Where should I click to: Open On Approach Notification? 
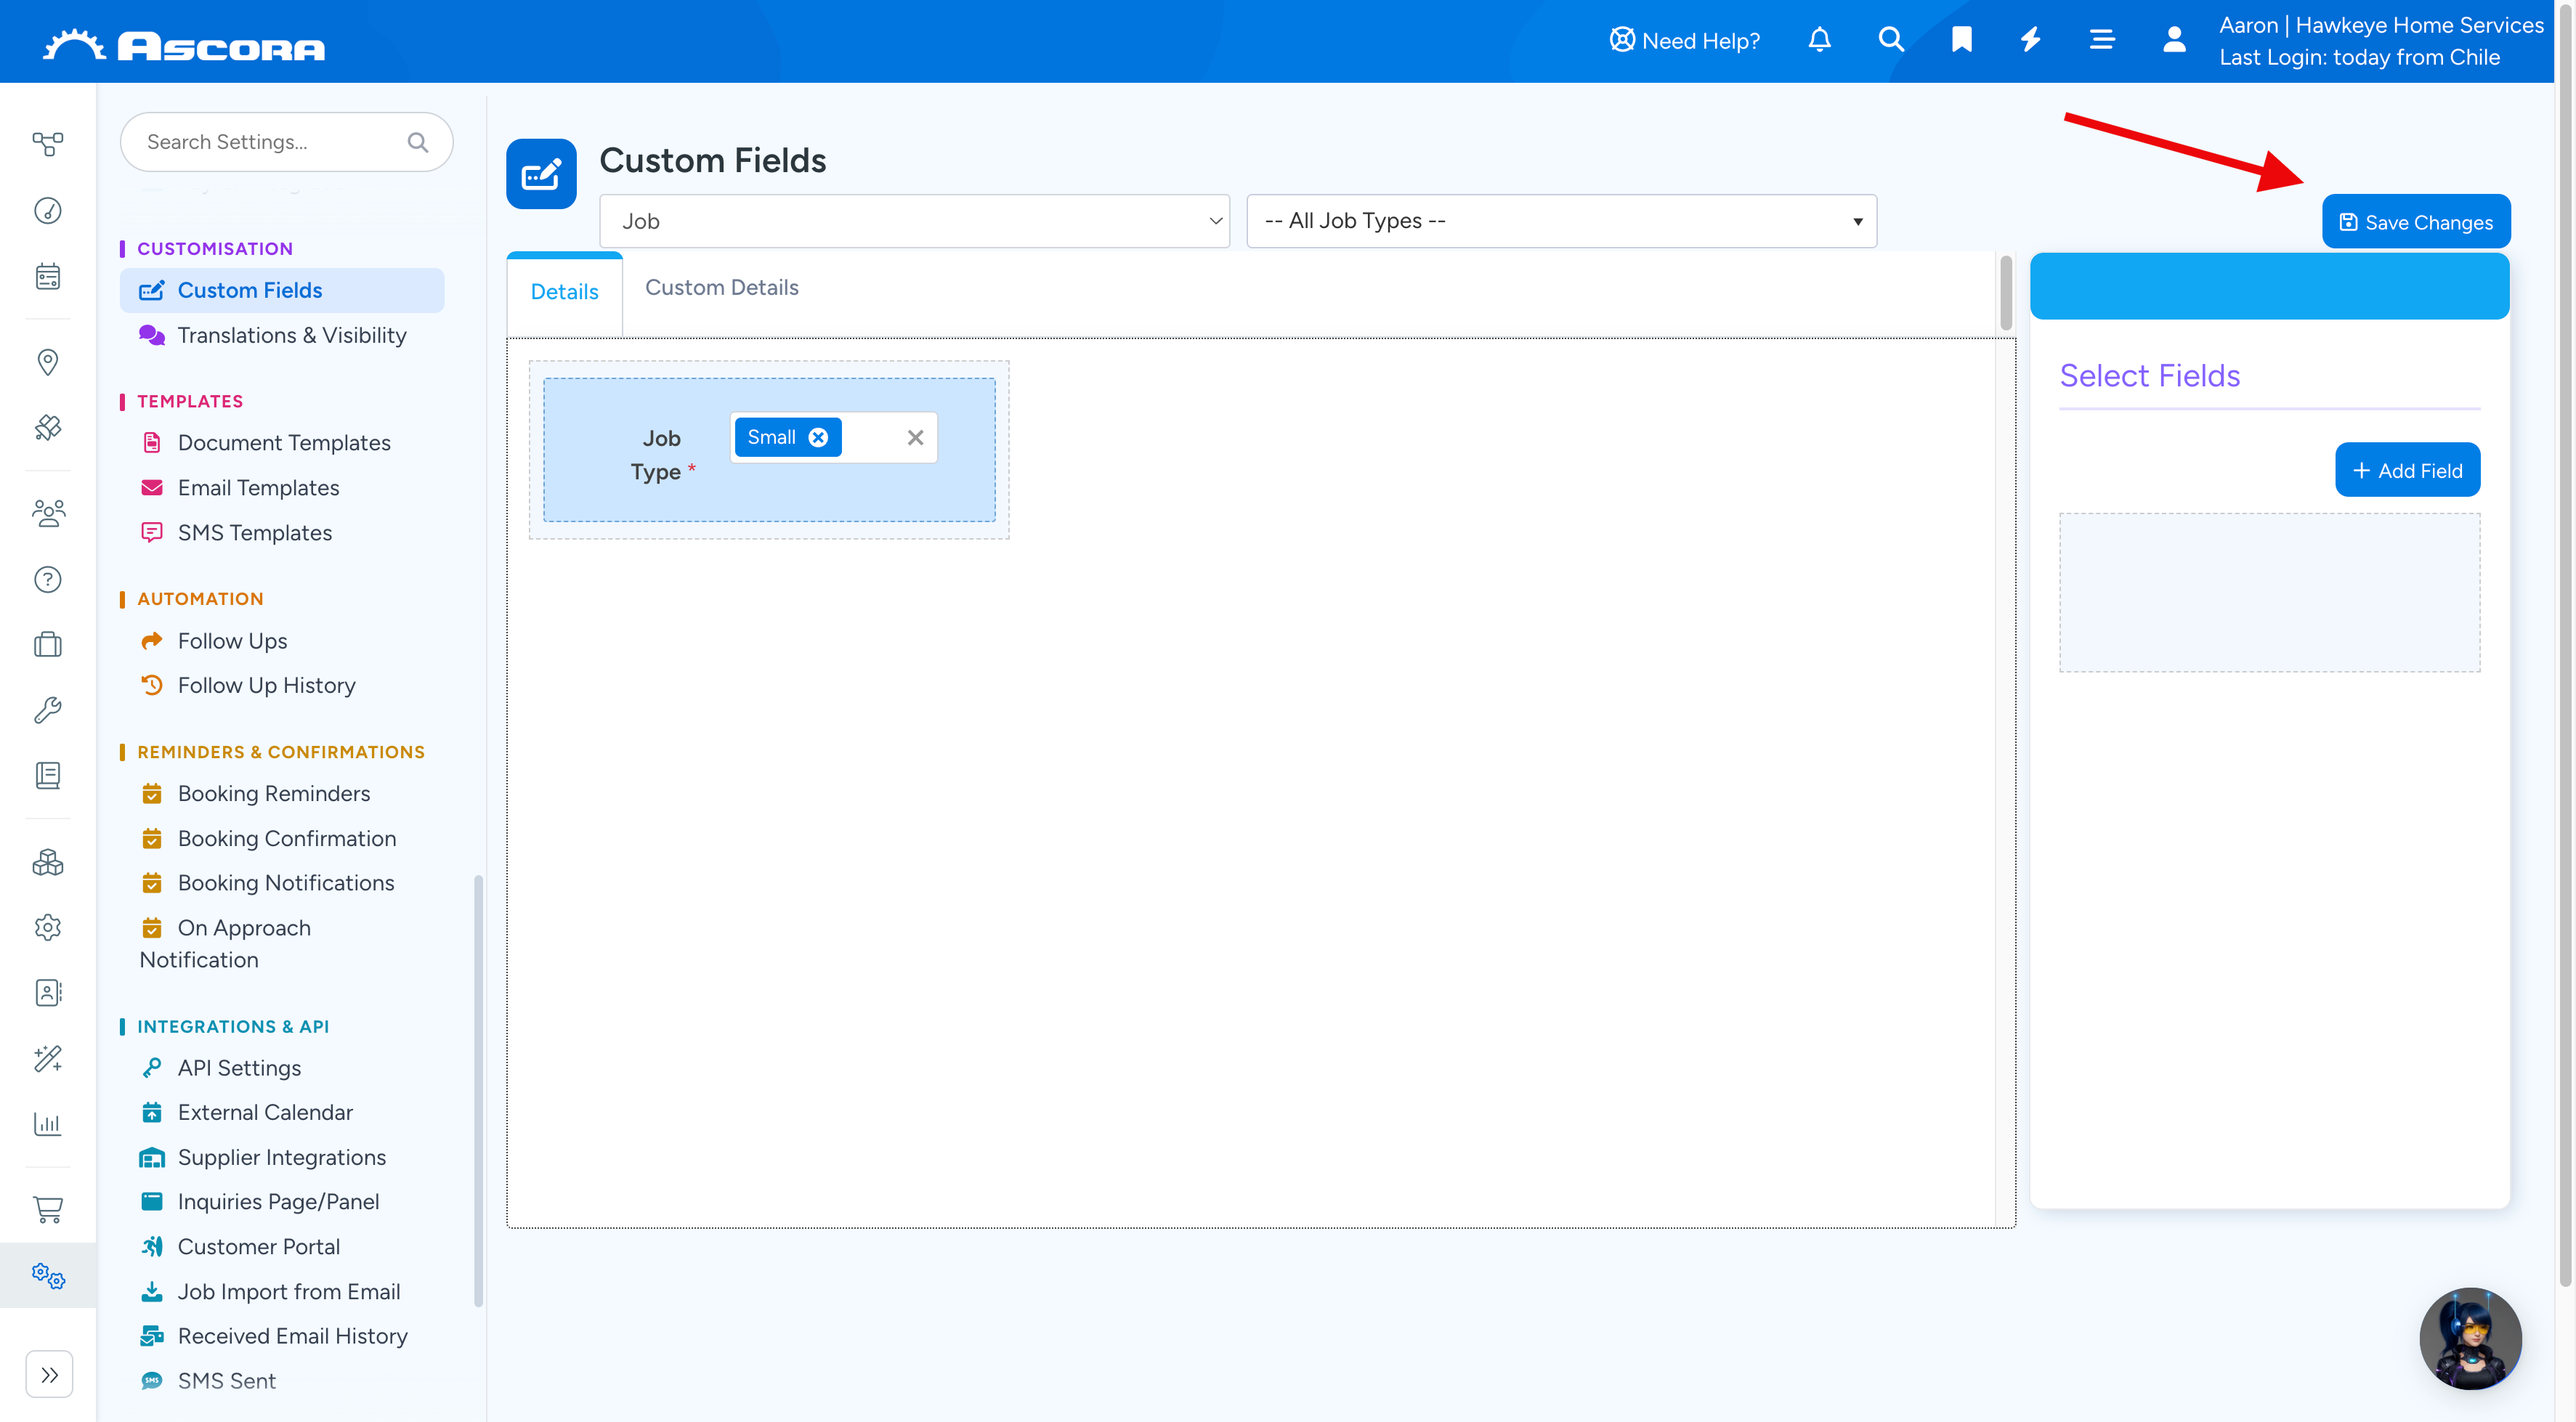pyautogui.click(x=226, y=943)
